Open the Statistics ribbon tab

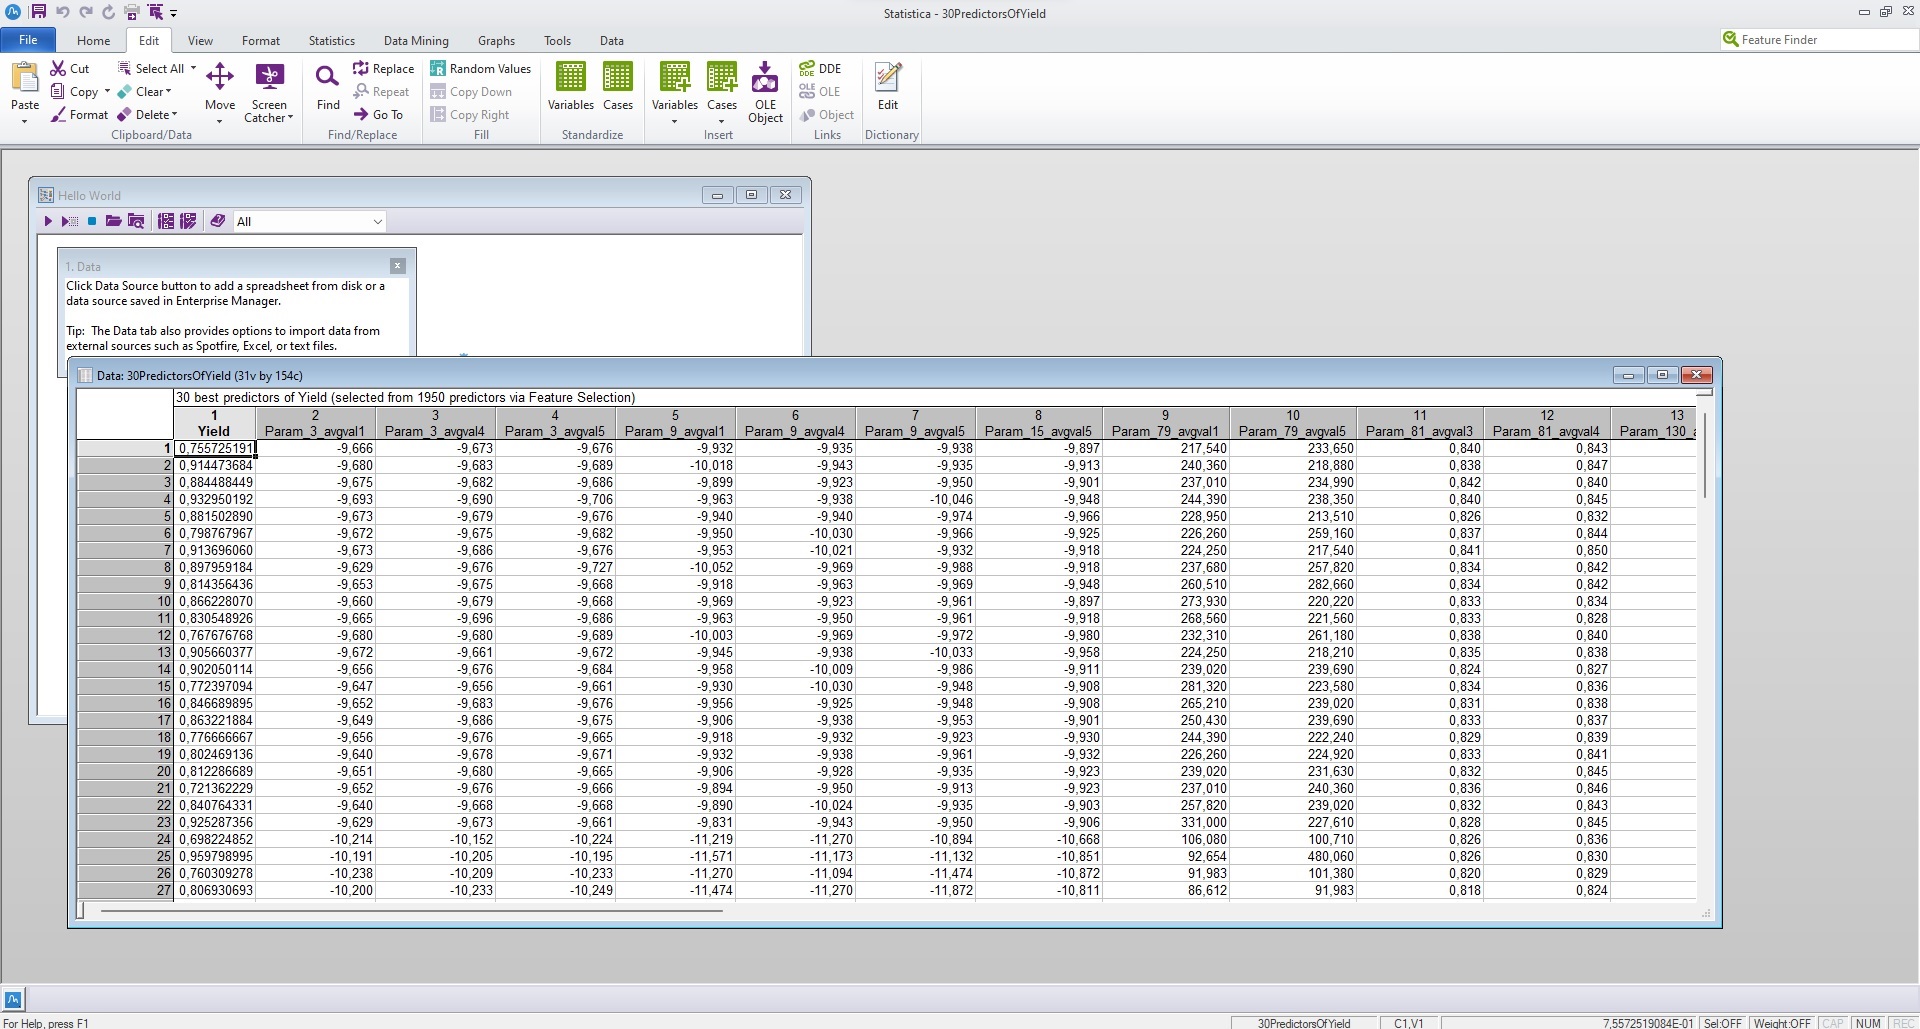[331, 41]
